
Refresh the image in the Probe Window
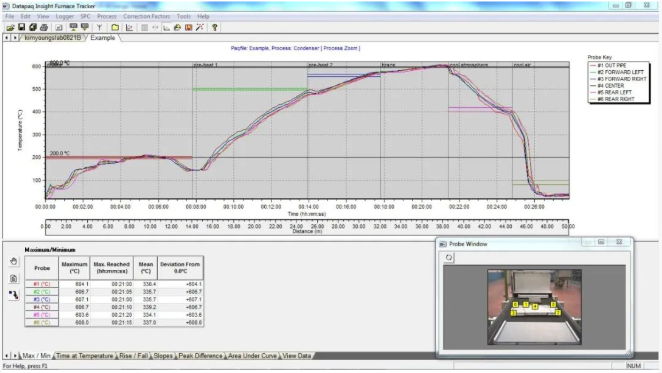tap(449, 257)
